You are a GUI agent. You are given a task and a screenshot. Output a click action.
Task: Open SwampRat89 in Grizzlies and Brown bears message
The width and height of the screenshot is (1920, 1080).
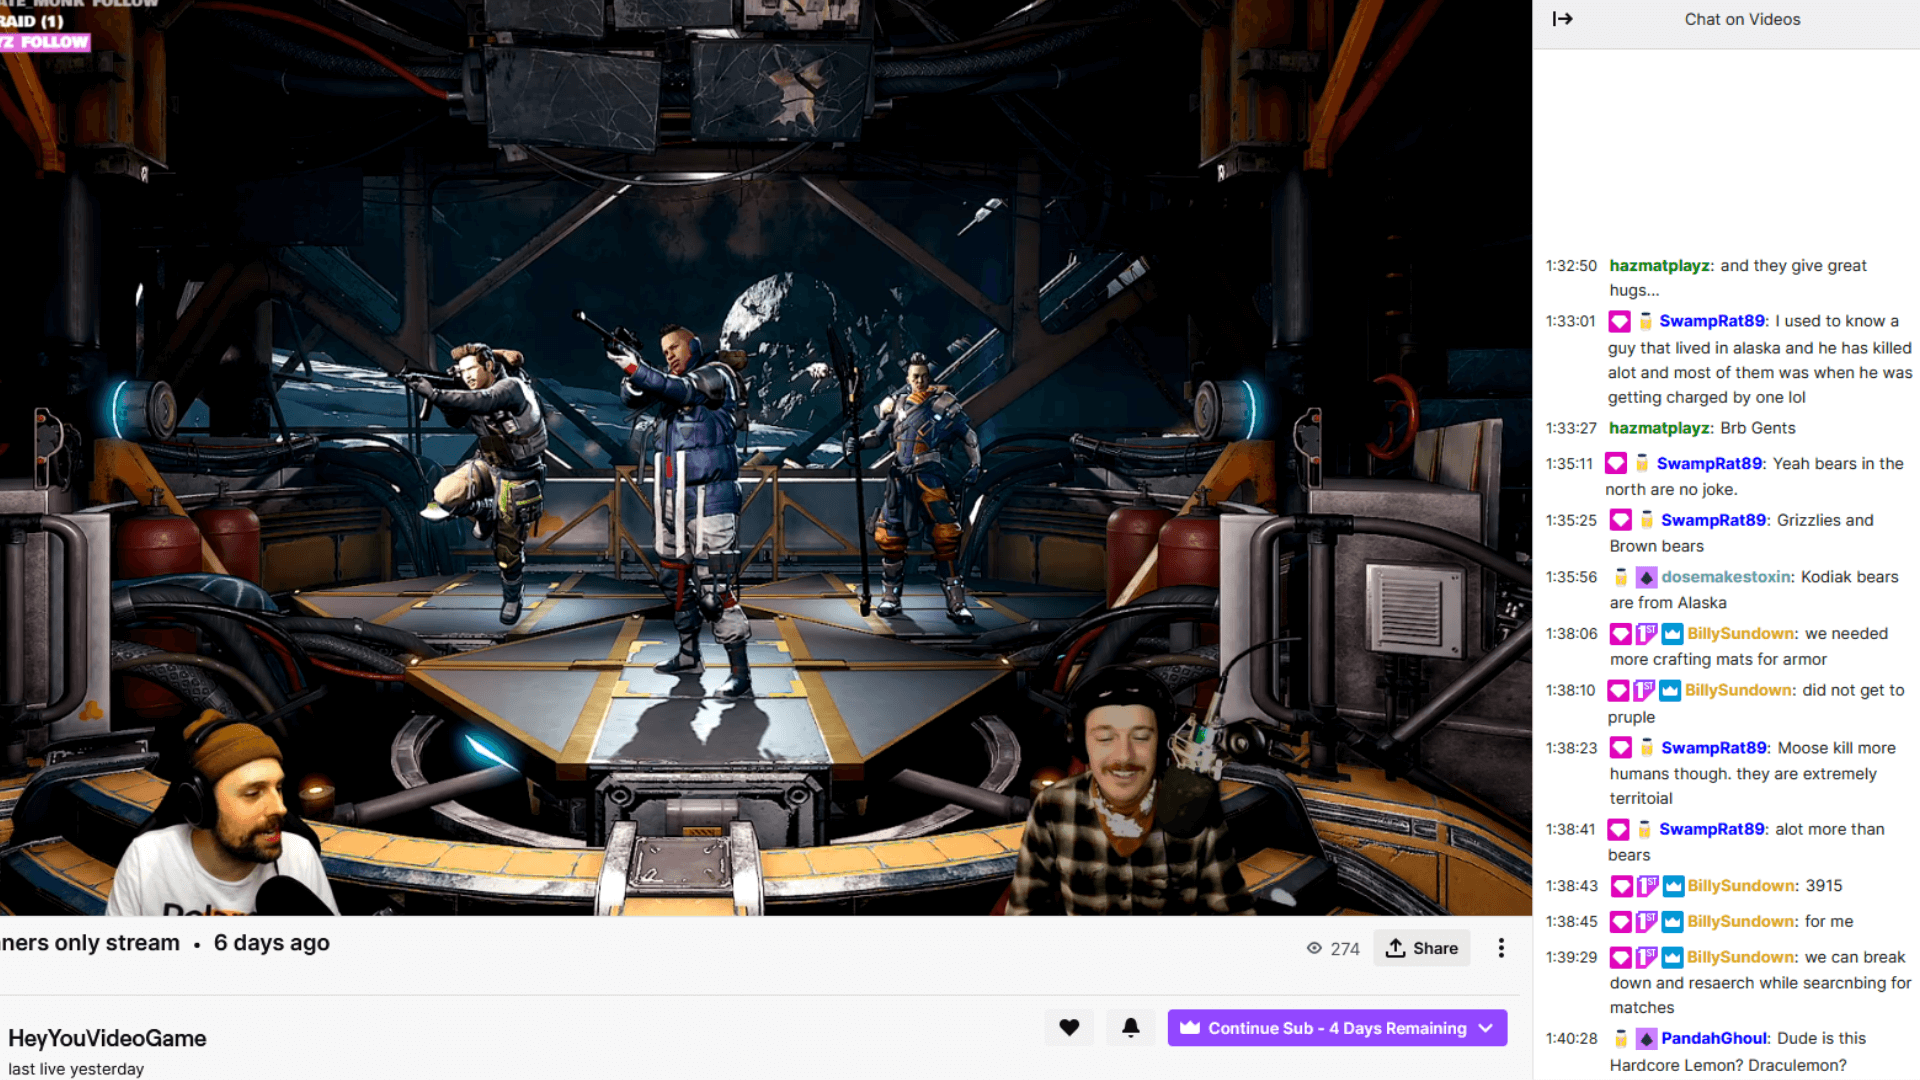tap(1715, 520)
